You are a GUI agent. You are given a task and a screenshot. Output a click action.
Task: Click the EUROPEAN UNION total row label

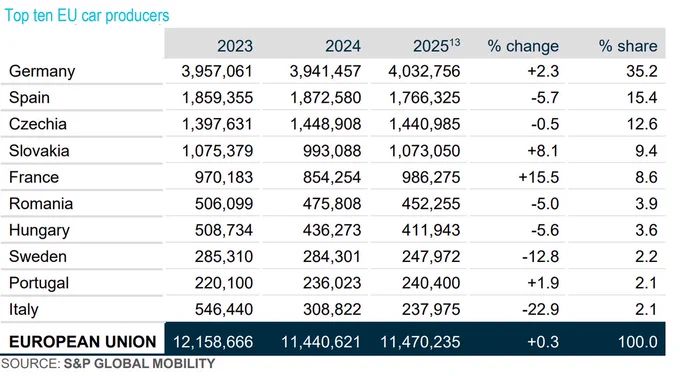82,342
